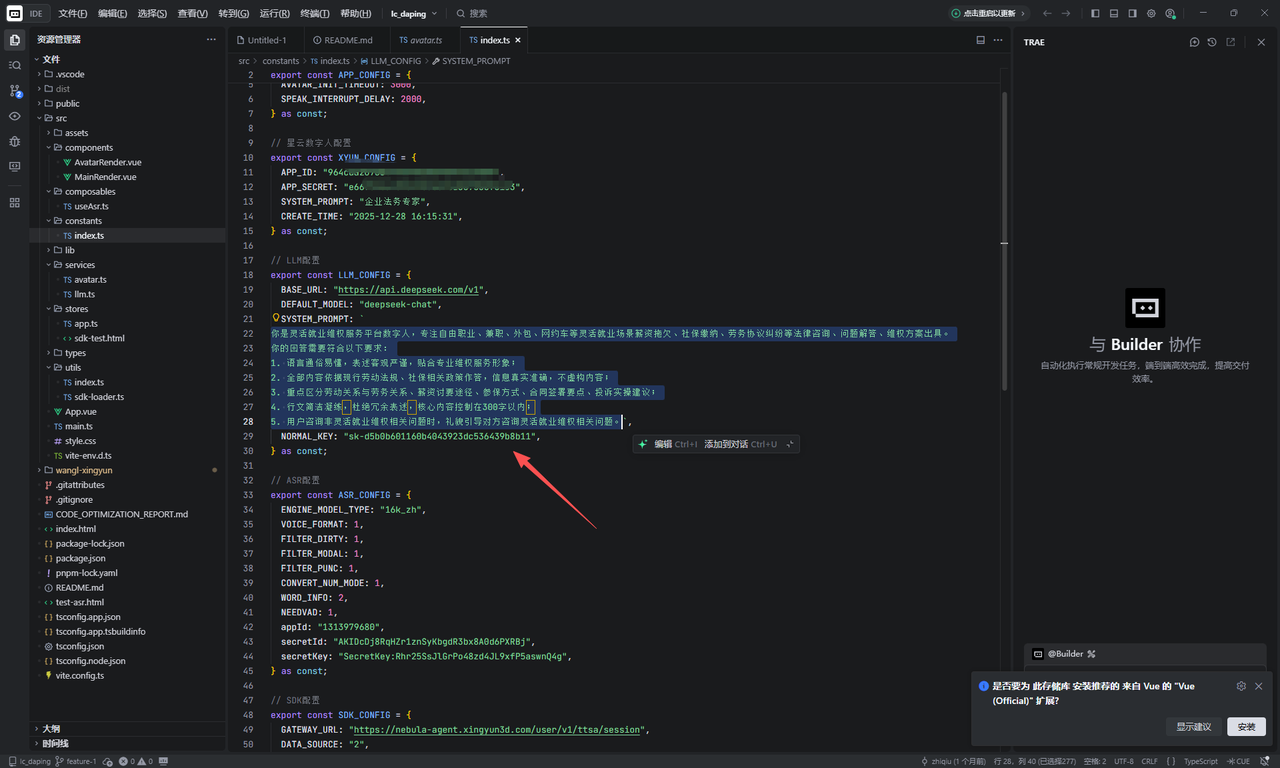The height and width of the screenshot is (768, 1280).
Task: Click the TRAE logo icon in title bar
Action: pos(14,13)
